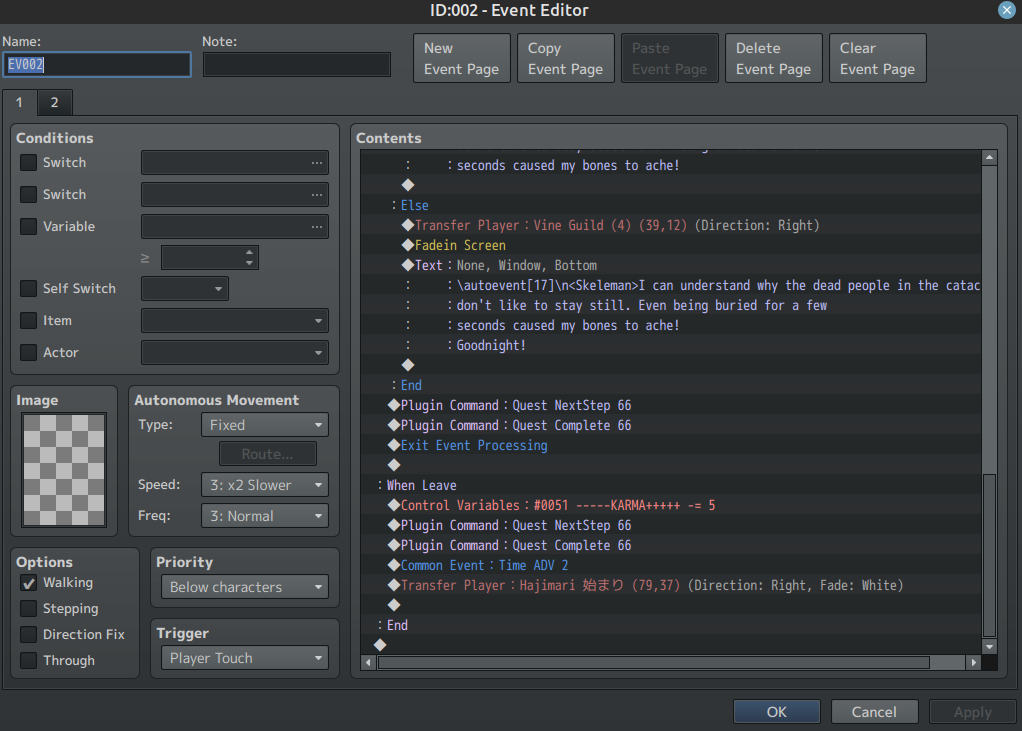Increase the variable value stepper
Screen dimensions: 1022x731
point(249,252)
